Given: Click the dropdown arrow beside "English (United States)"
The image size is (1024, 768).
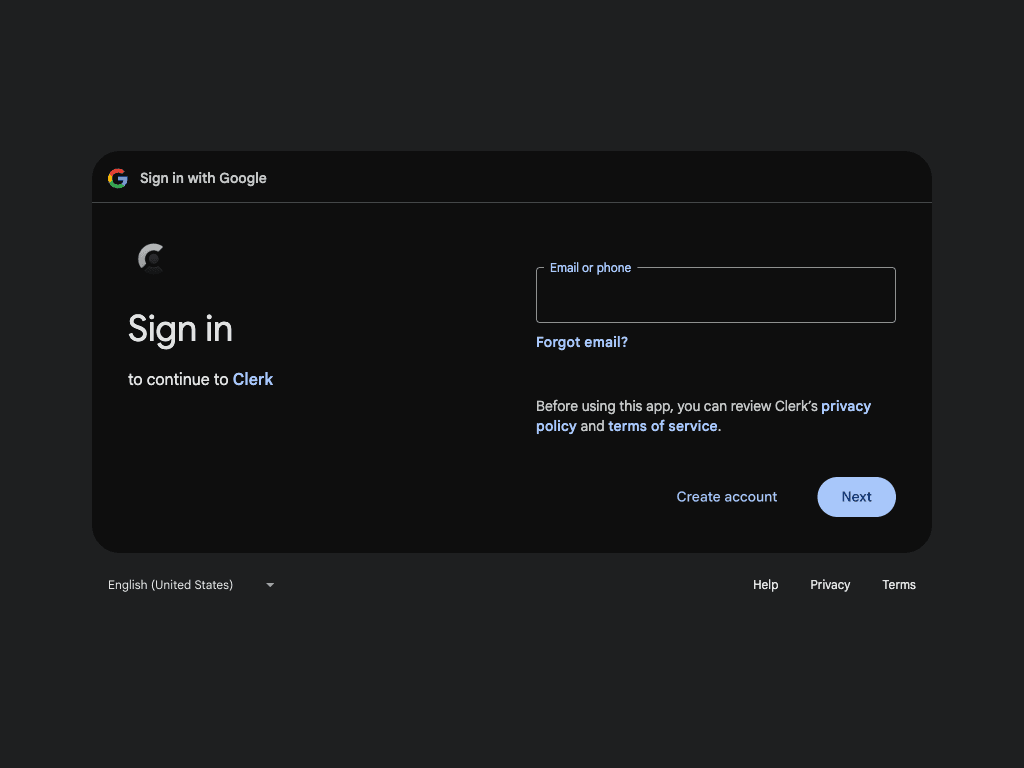Looking at the screenshot, I should tap(269, 585).
